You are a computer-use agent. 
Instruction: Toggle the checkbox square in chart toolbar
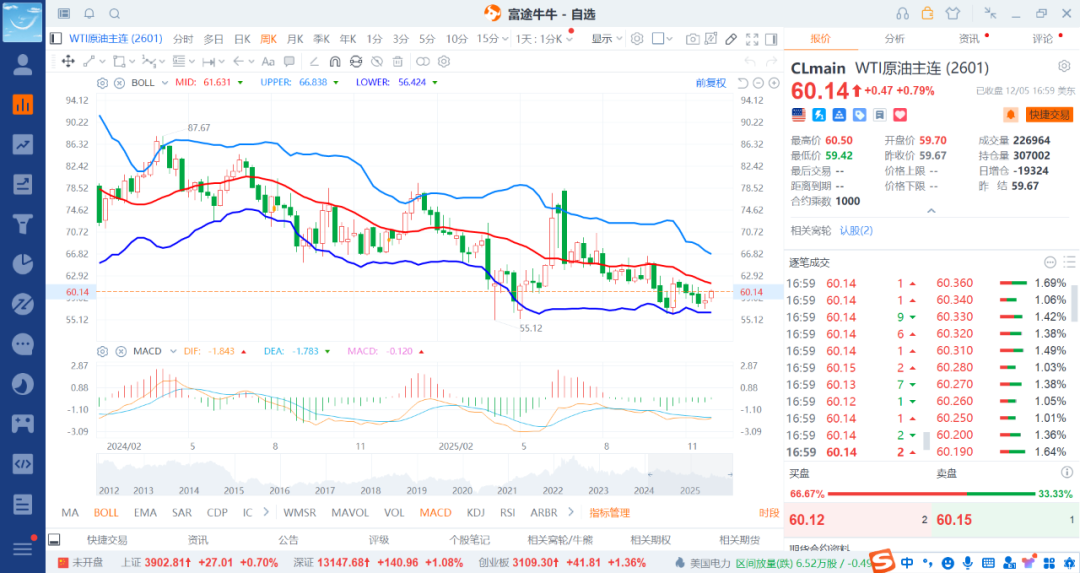658,39
